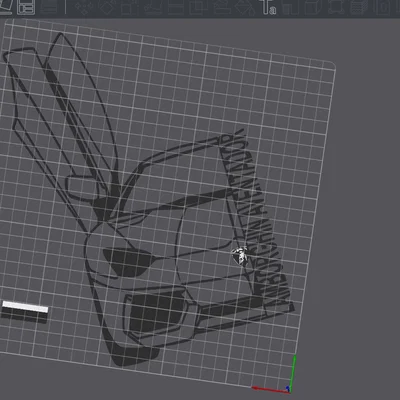Select the Move tool with four arrows
Viewport: 400px width, 400px height.
click(82, 7)
